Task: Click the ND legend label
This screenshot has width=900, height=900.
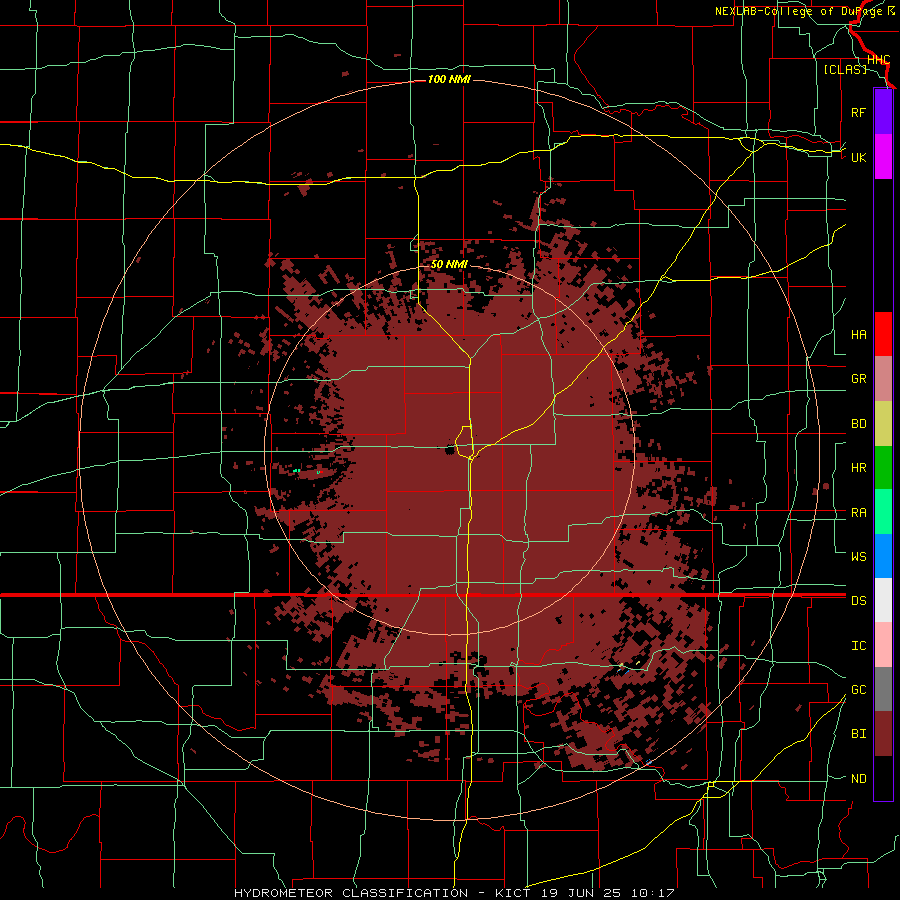Action: 858,779
